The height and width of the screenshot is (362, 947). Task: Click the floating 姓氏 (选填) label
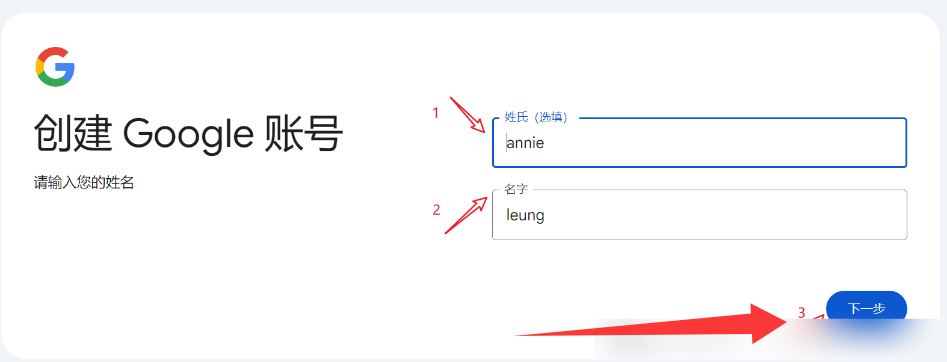point(536,117)
